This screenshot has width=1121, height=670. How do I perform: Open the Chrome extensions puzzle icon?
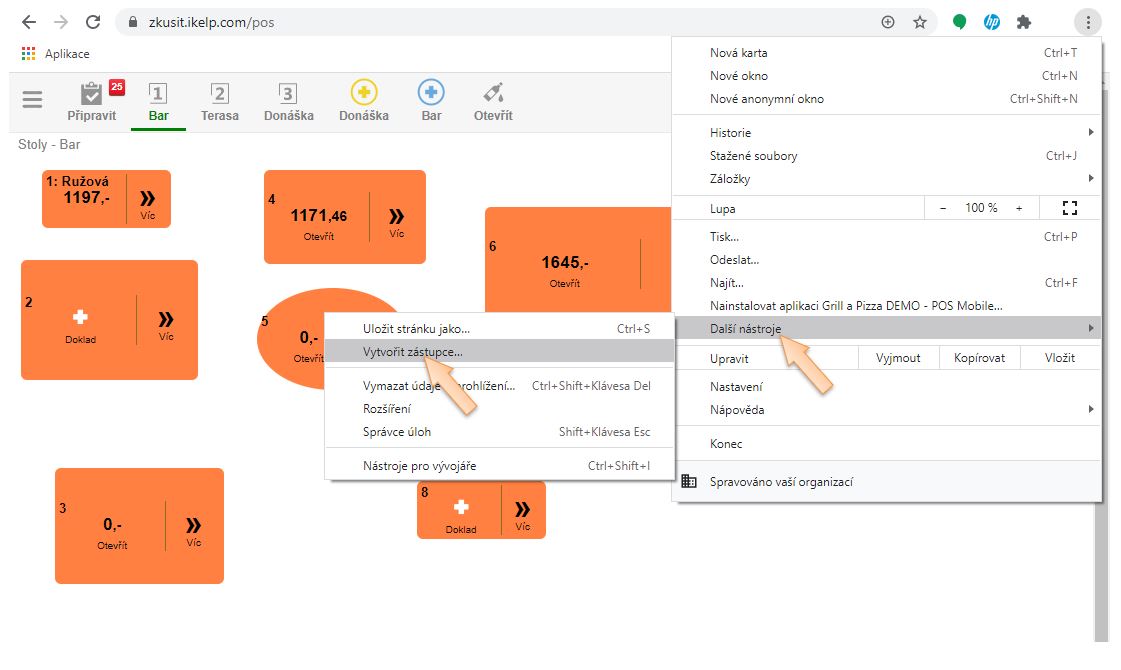pyautogui.click(x=1024, y=22)
